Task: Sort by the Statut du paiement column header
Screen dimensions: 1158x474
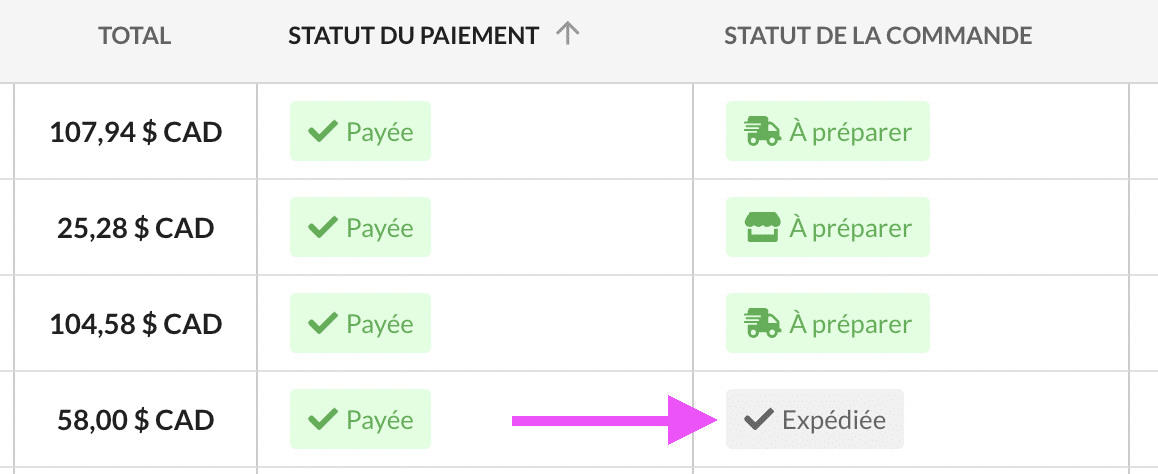Action: click(414, 35)
